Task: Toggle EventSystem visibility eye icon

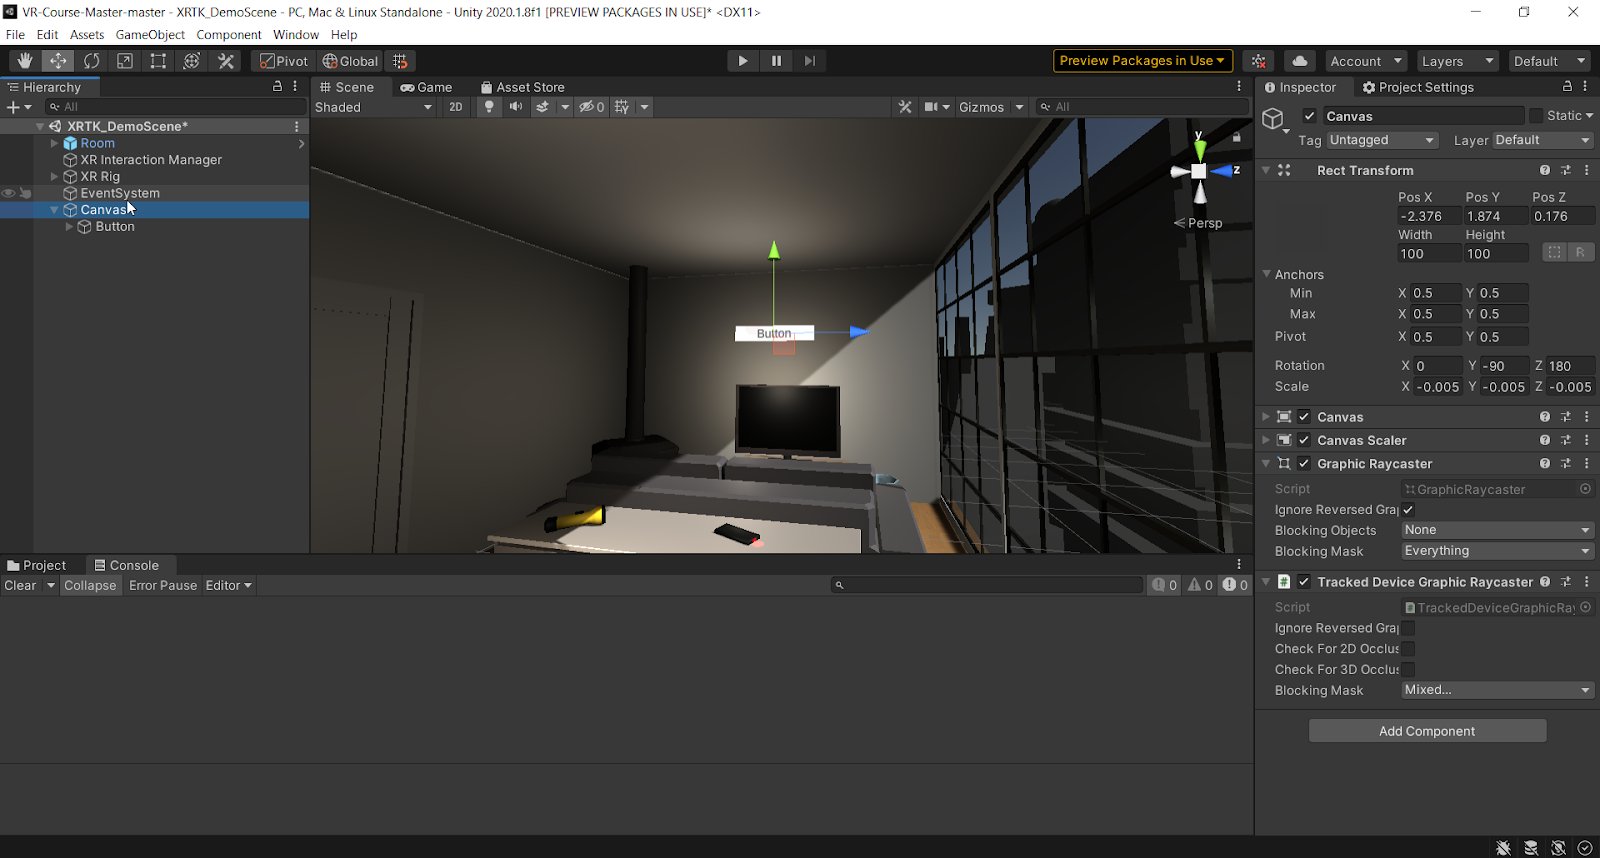Action: (x=9, y=193)
